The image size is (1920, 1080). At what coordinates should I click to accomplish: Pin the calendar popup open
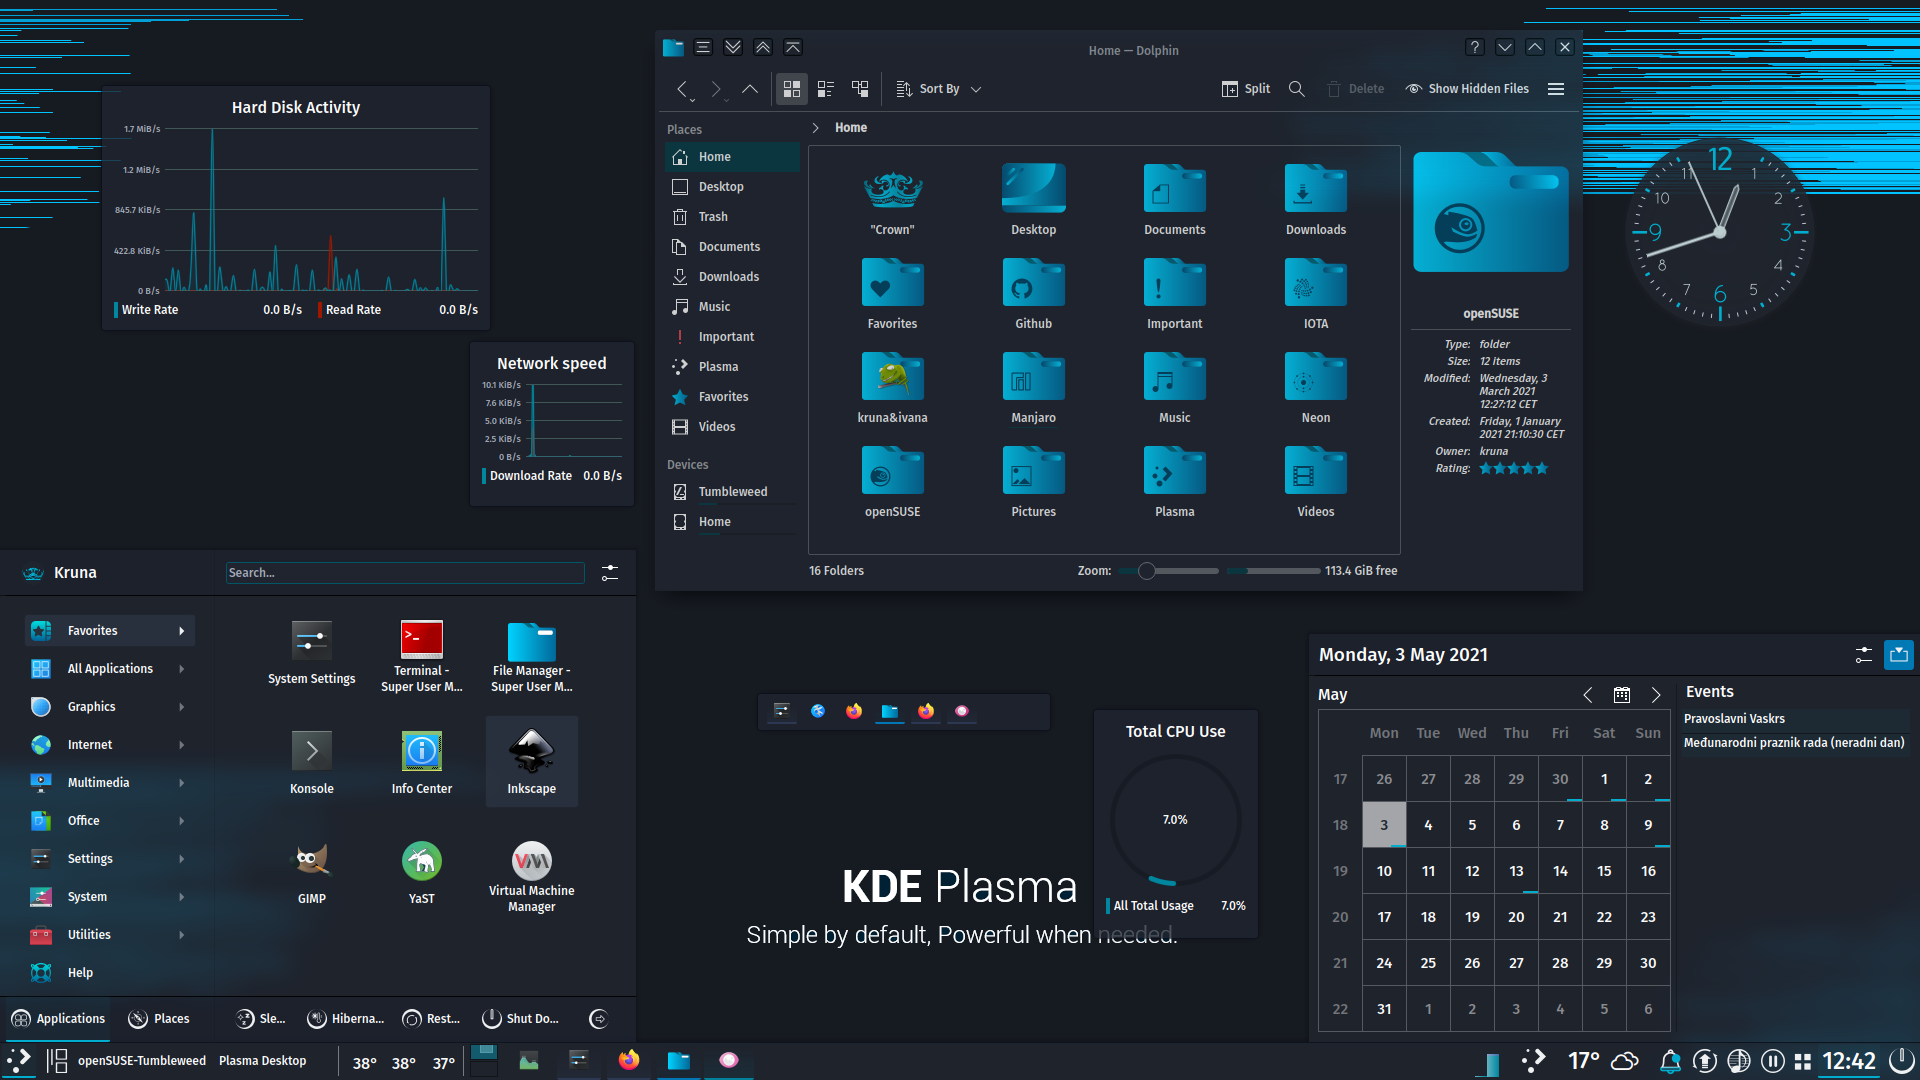[1898, 655]
